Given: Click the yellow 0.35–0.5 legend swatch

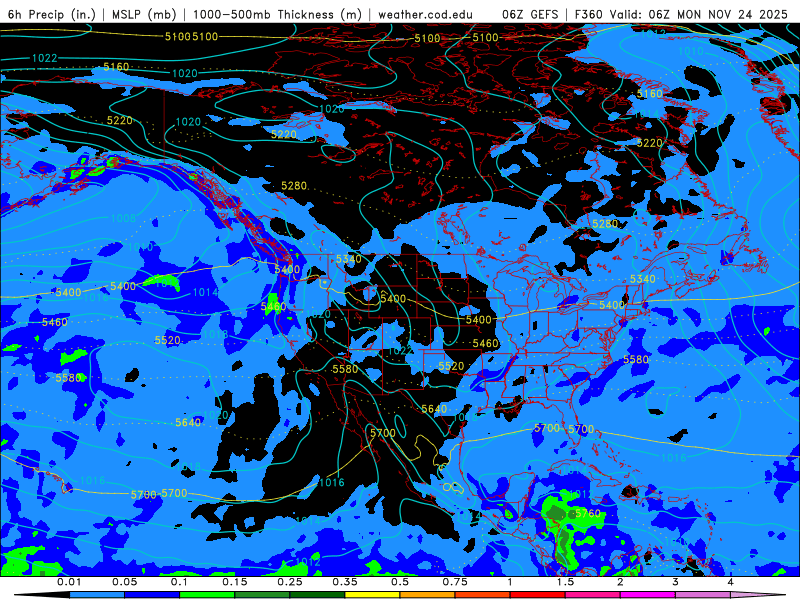Looking at the screenshot, I should click(x=372, y=595).
